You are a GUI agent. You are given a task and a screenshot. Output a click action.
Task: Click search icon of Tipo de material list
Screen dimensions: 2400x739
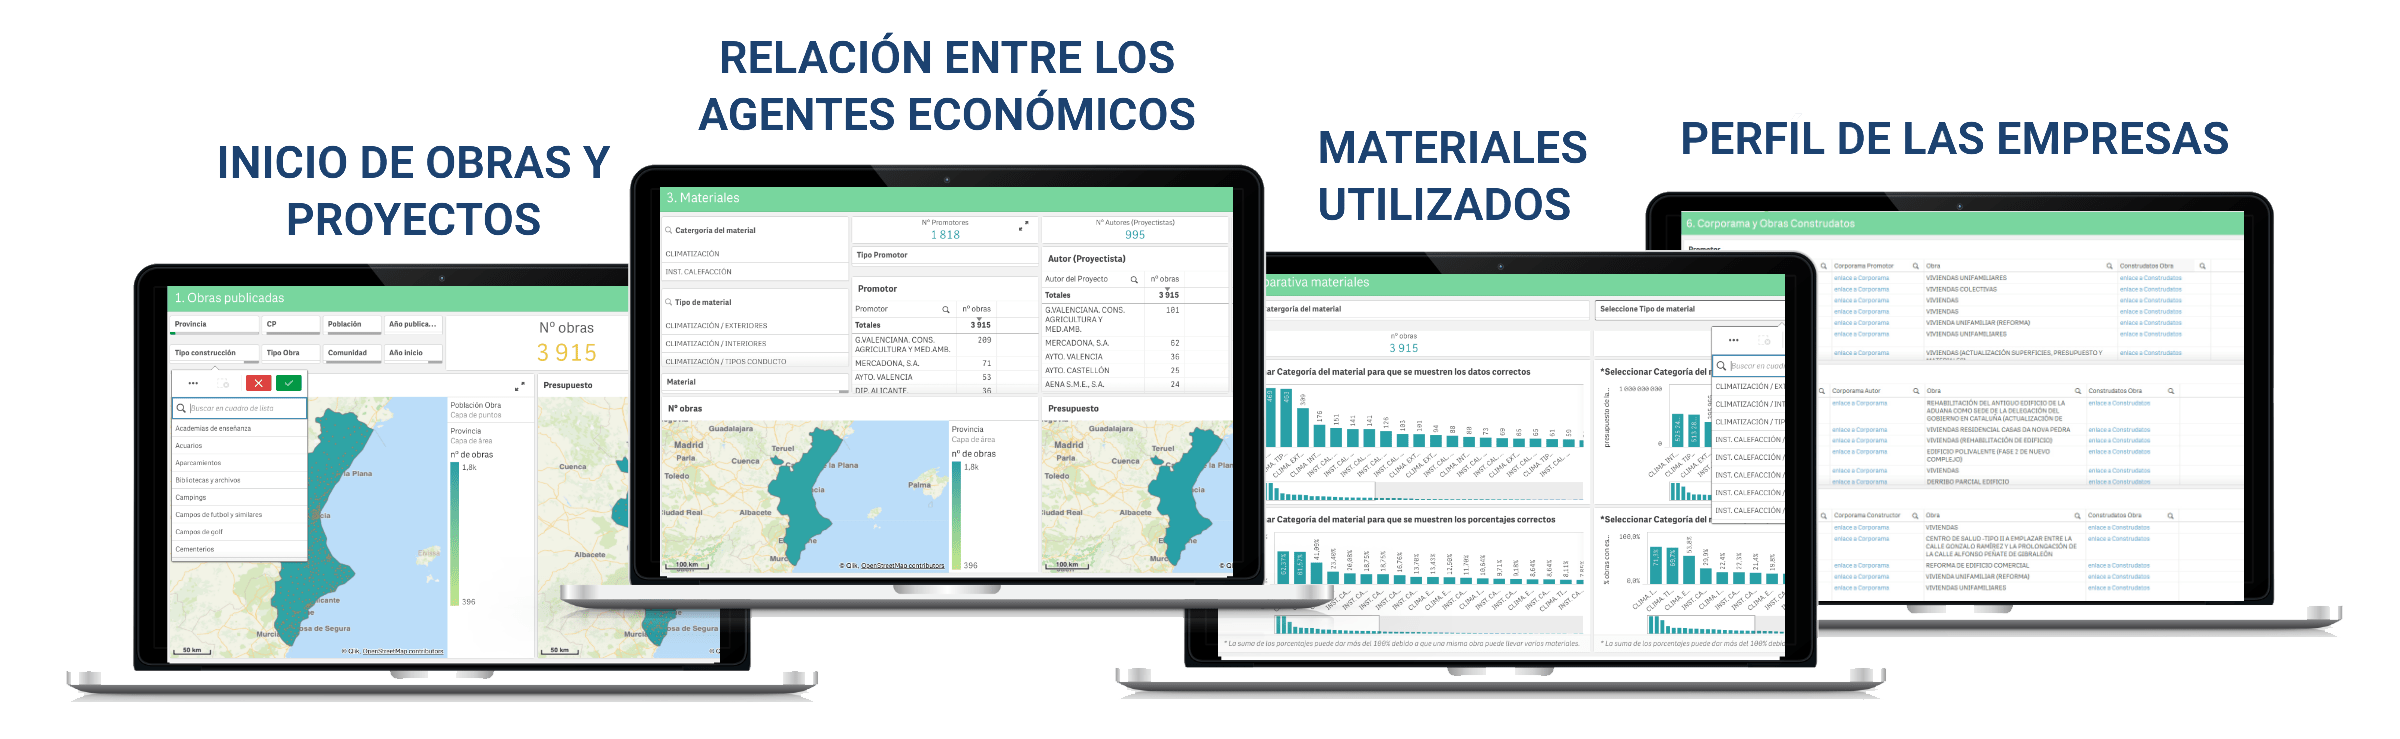pos(669,302)
